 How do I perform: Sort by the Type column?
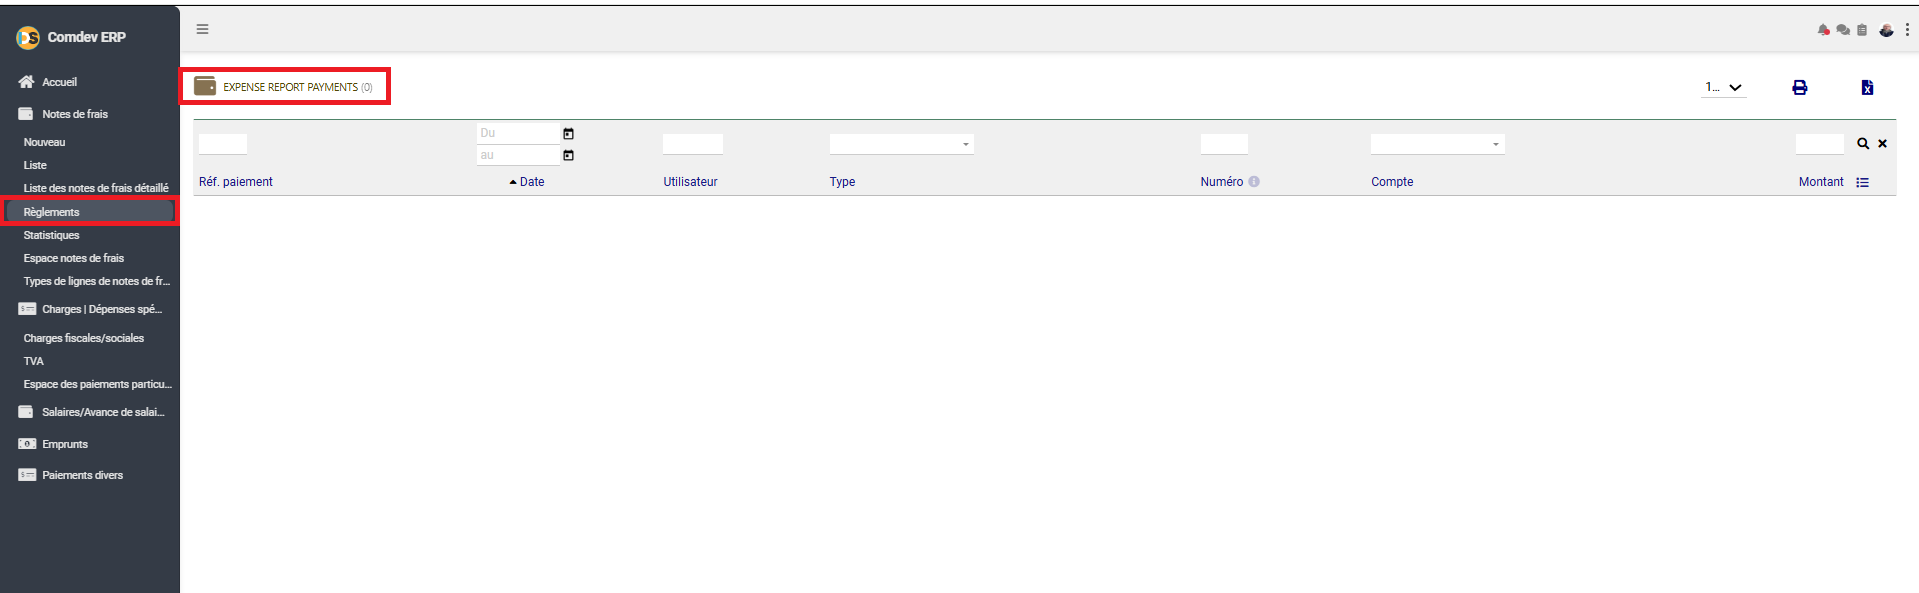(842, 182)
